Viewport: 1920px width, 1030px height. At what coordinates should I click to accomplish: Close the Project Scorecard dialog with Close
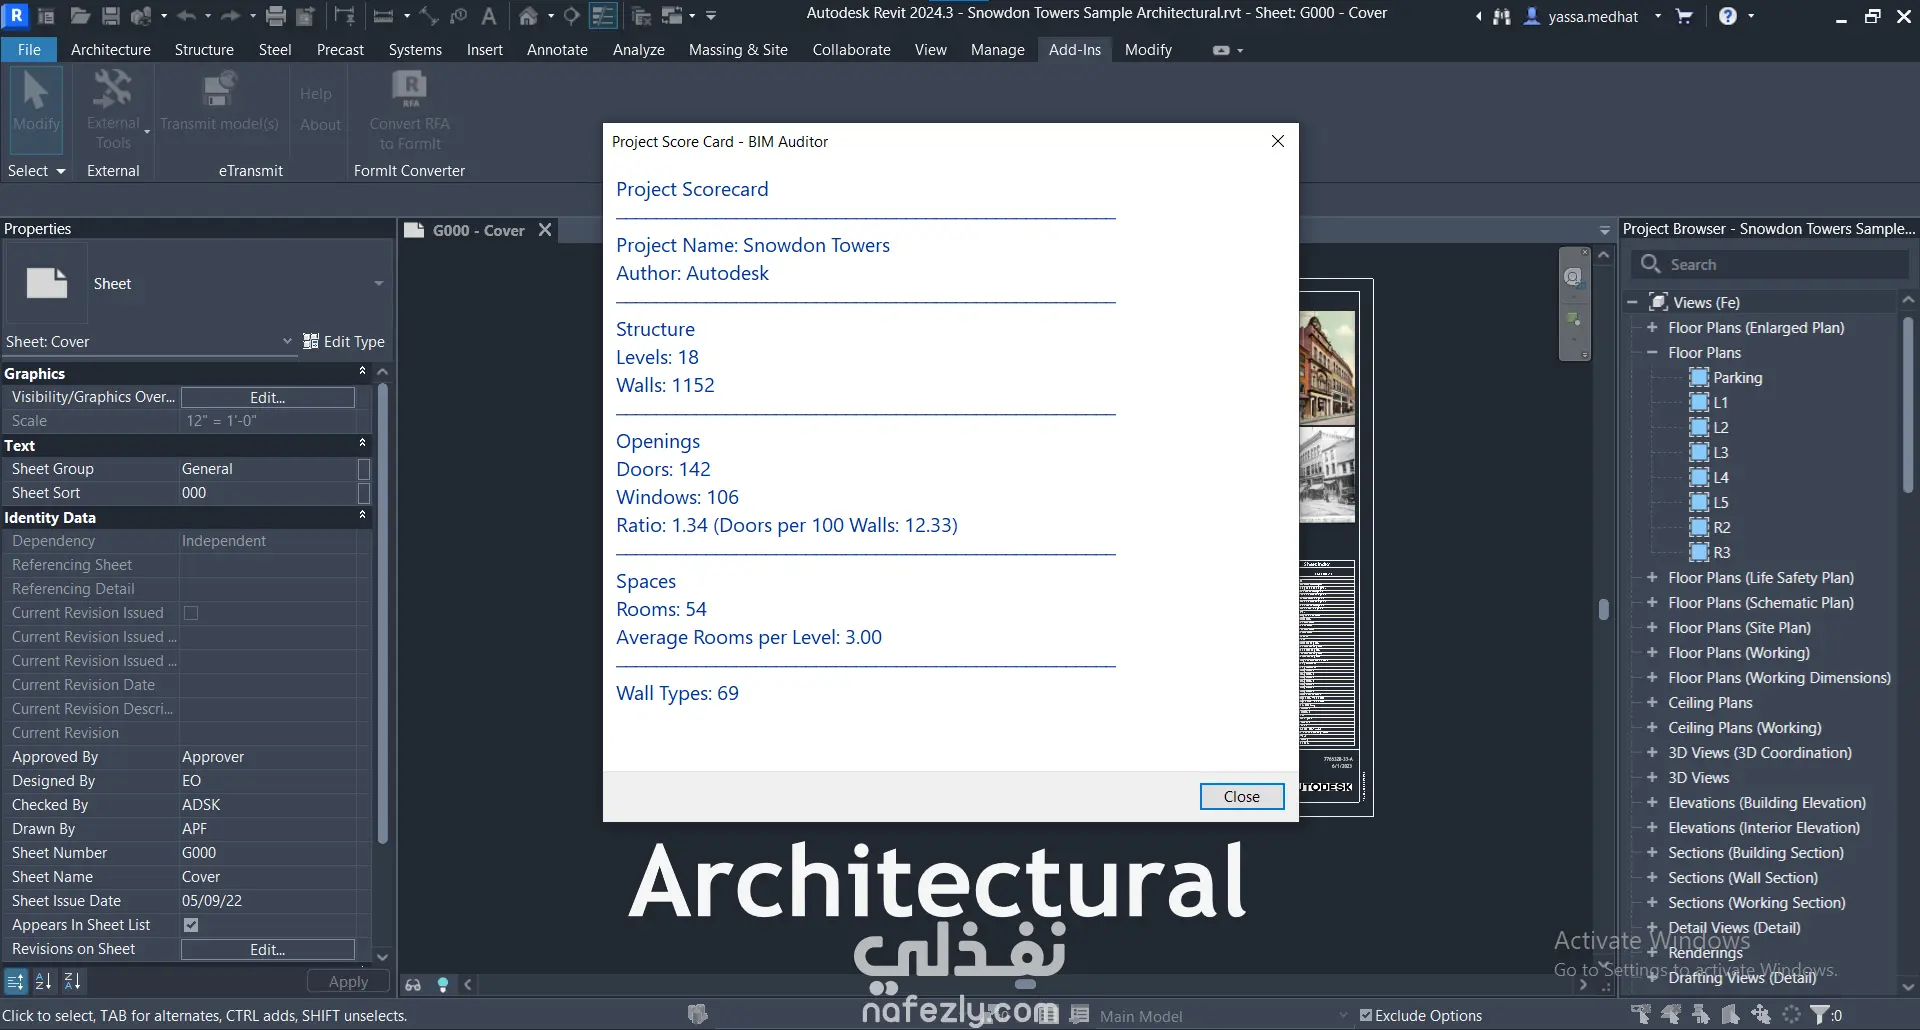point(1242,797)
